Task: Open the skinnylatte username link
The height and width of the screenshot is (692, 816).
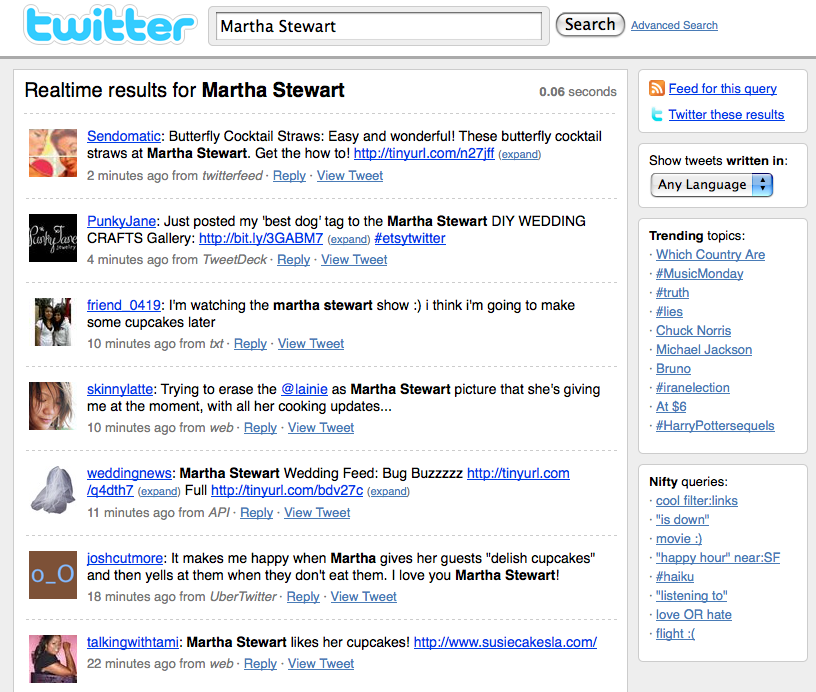Action: 120,389
